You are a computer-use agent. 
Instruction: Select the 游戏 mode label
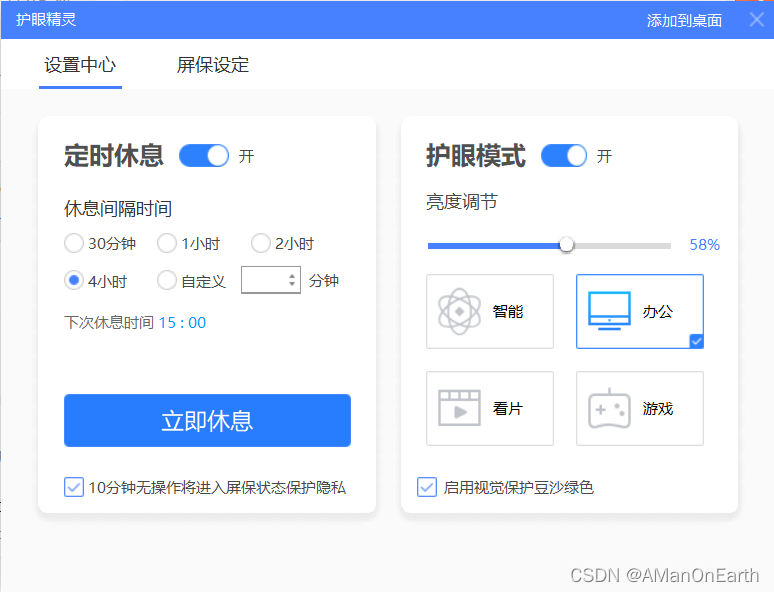[658, 408]
